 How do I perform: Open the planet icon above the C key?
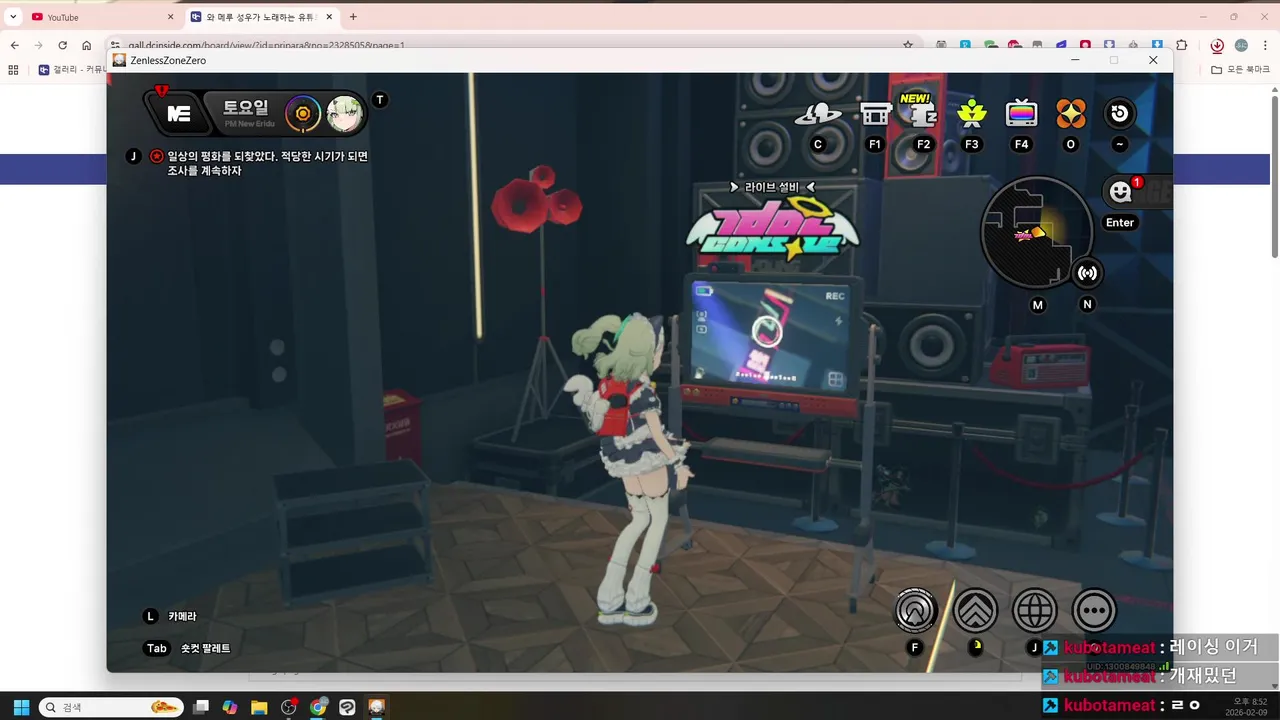[x=818, y=113]
